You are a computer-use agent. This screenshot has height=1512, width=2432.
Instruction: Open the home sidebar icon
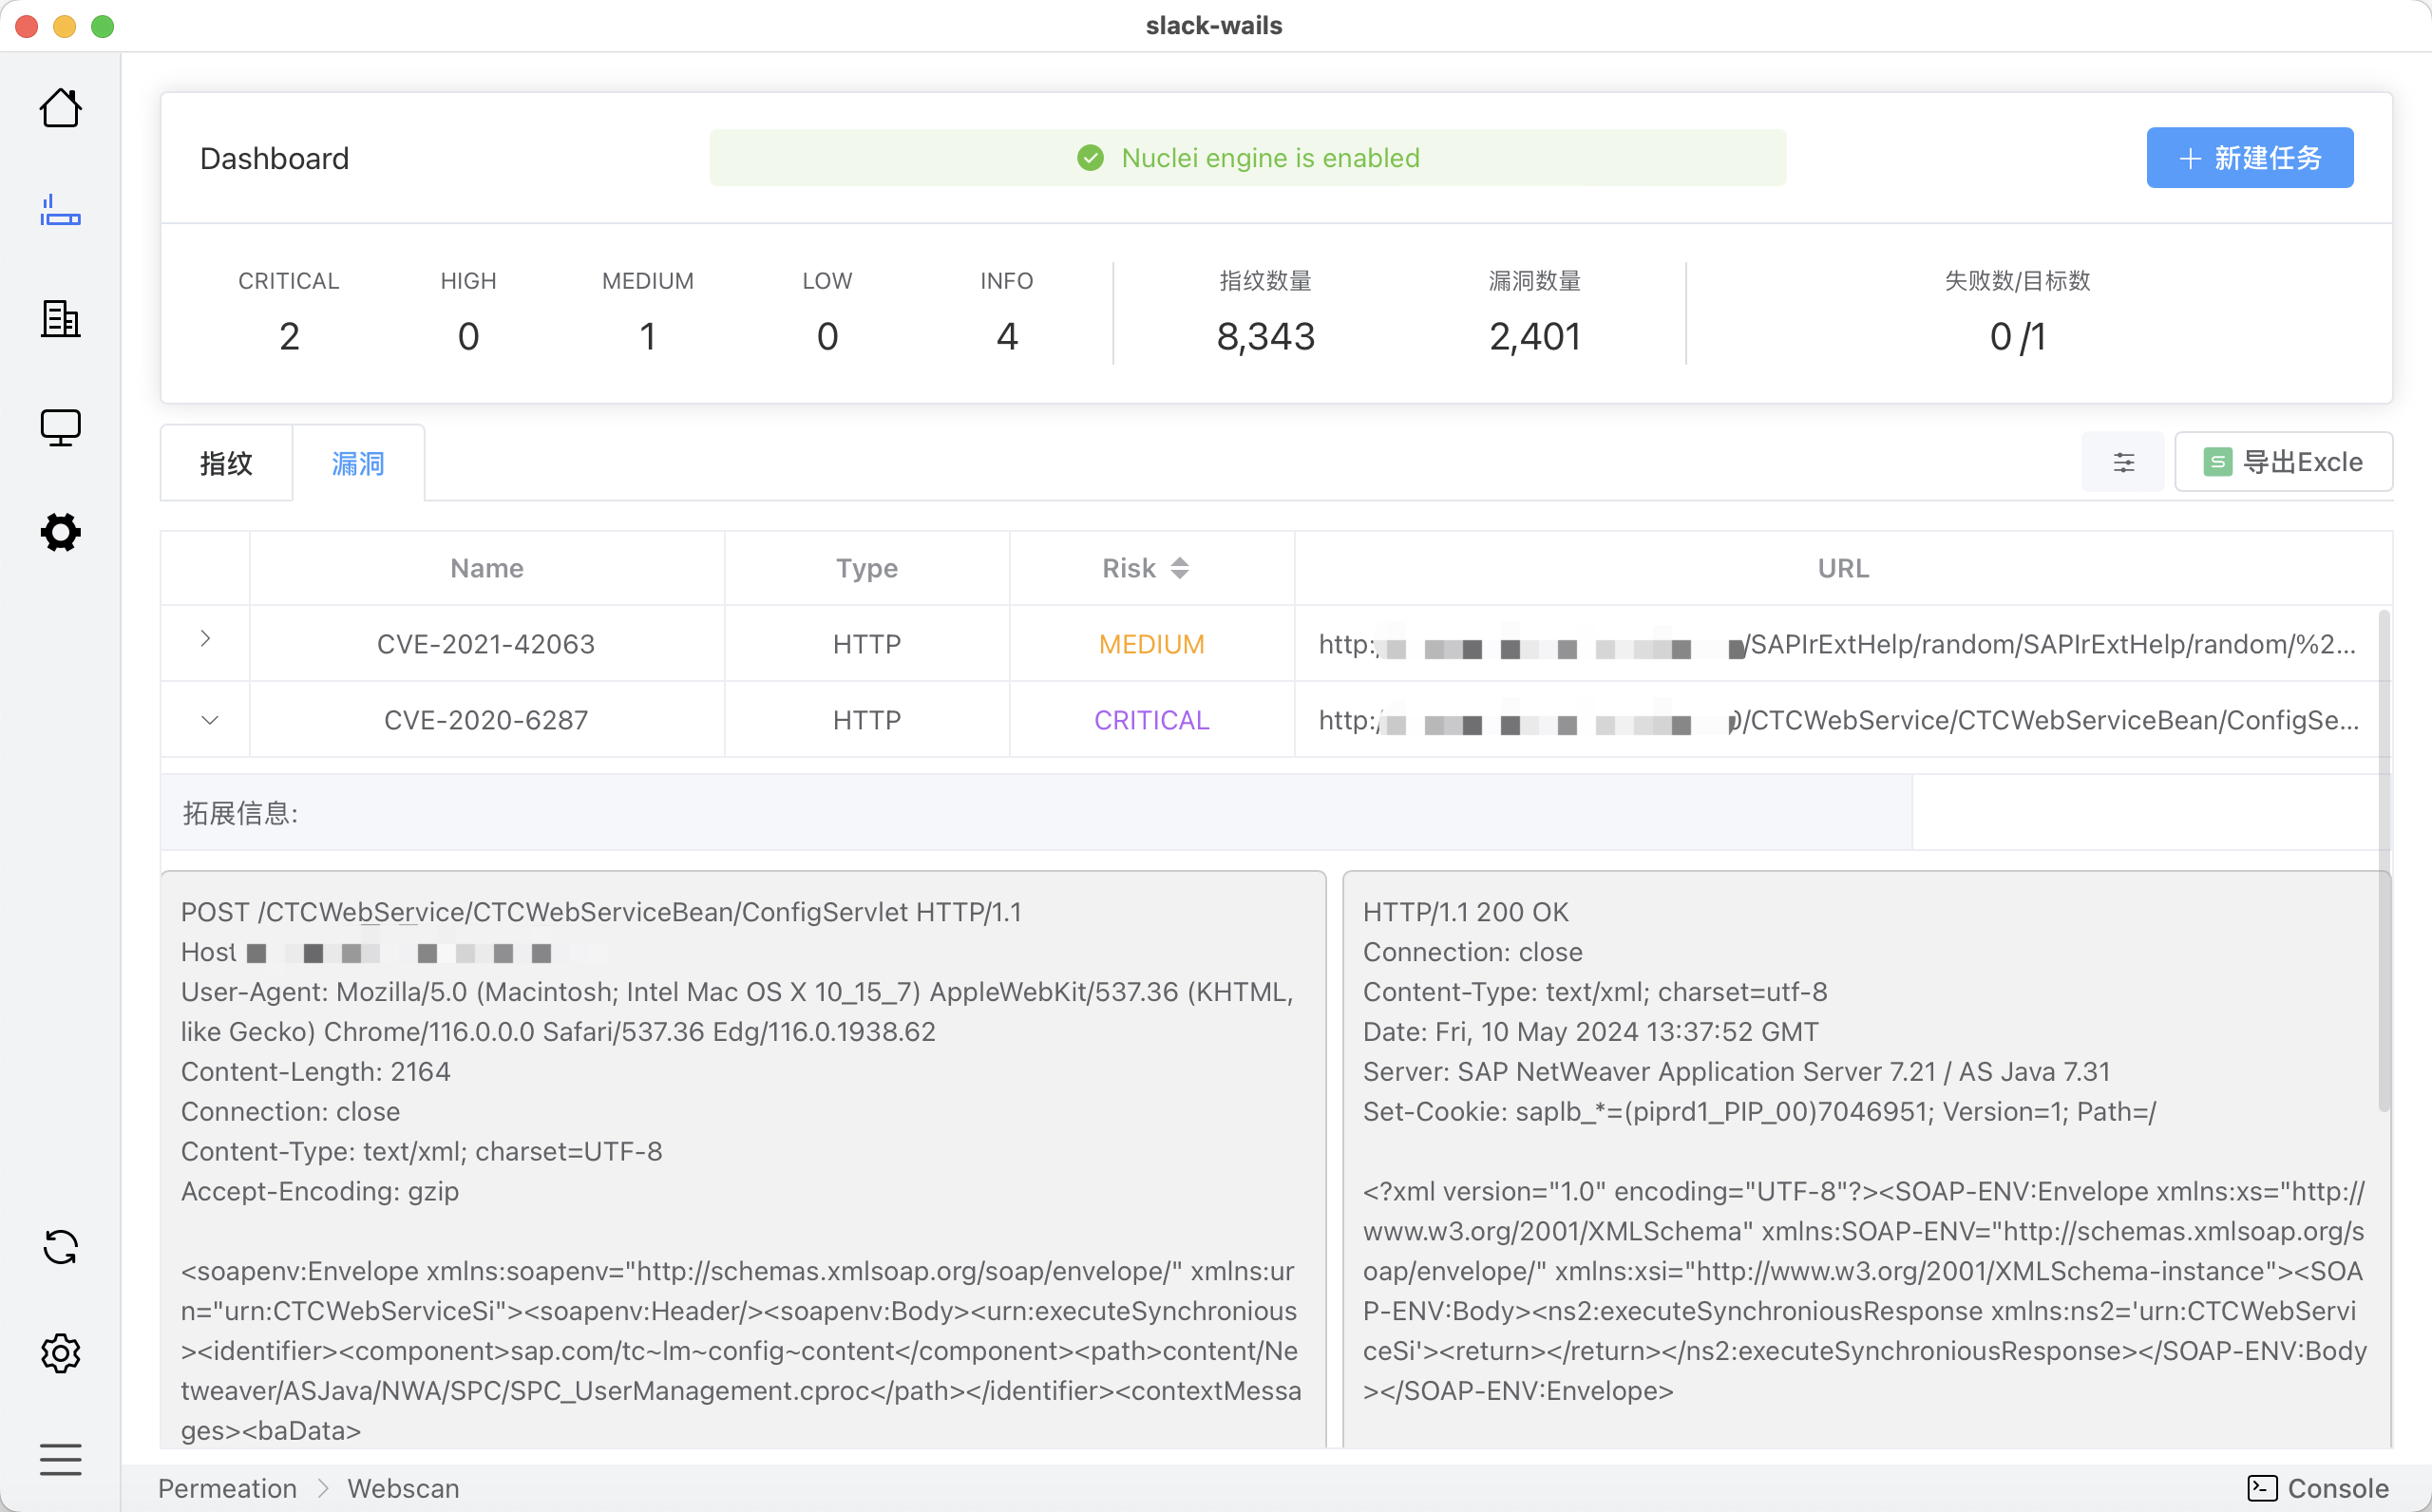click(x=60, y=108)
